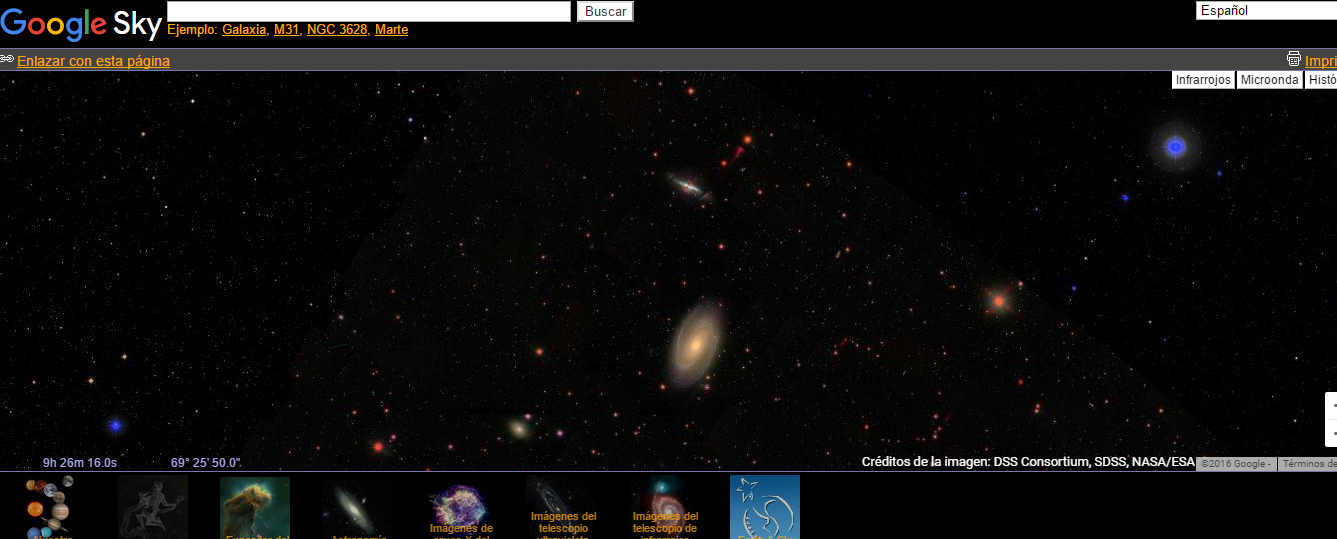Viewport: 1337px width, 539px height.
Task: Select the backyard astronomy galaxy thumbnail
Action: [357, 507]
